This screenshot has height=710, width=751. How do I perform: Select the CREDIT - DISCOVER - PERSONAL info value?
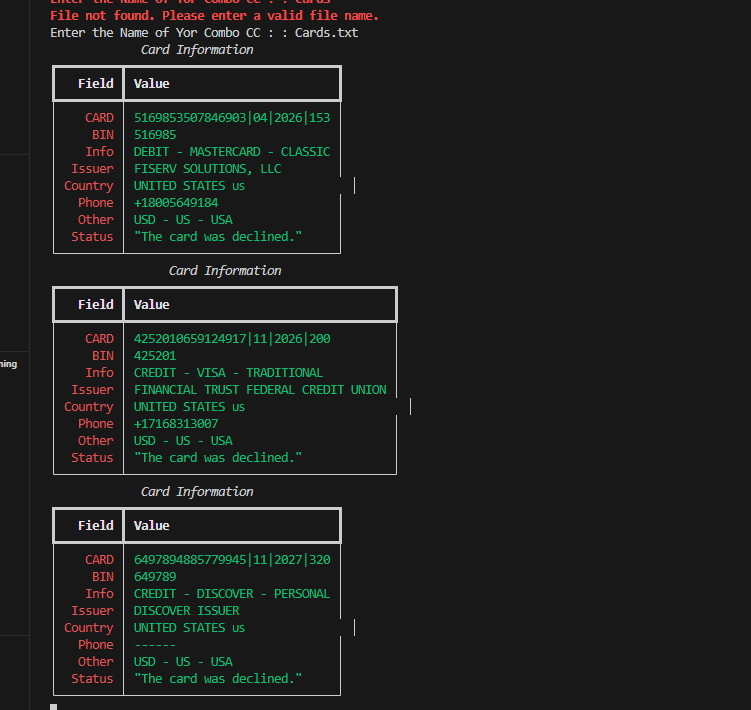232,594
